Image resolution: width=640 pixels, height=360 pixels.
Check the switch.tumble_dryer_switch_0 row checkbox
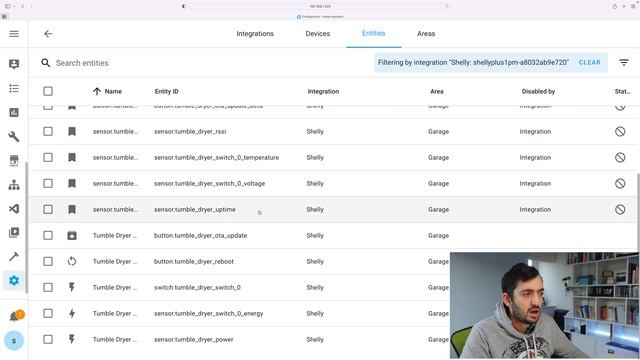[48, 287]
